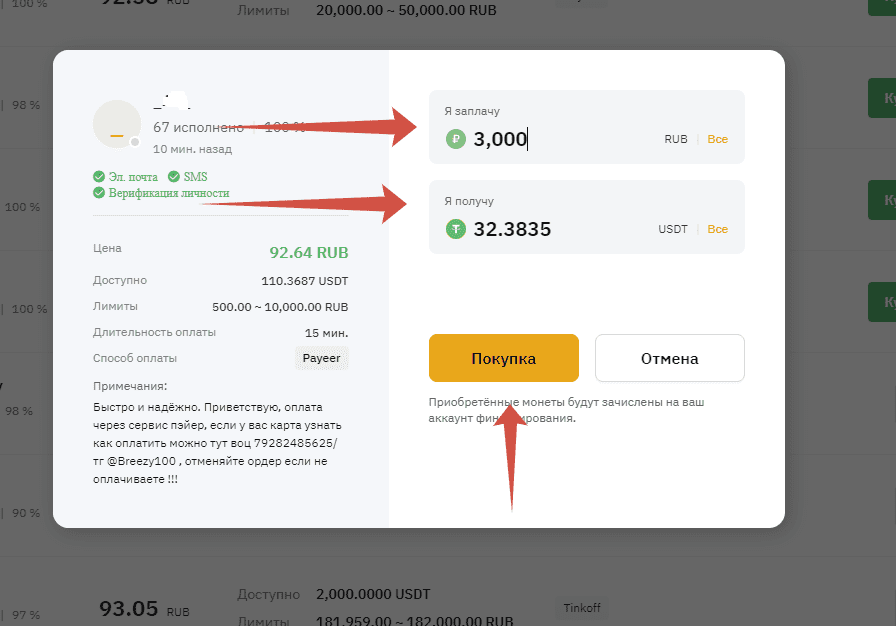
Task: Open the seller's profile avatar
Action: [117, 124]
